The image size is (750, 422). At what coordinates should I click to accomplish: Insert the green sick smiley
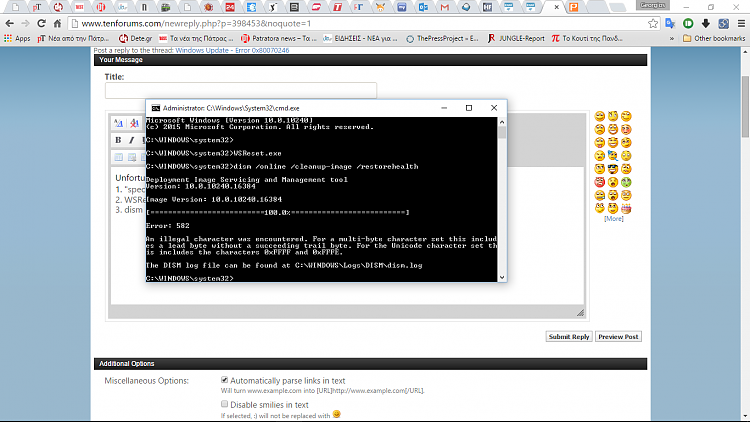(626, 182)
